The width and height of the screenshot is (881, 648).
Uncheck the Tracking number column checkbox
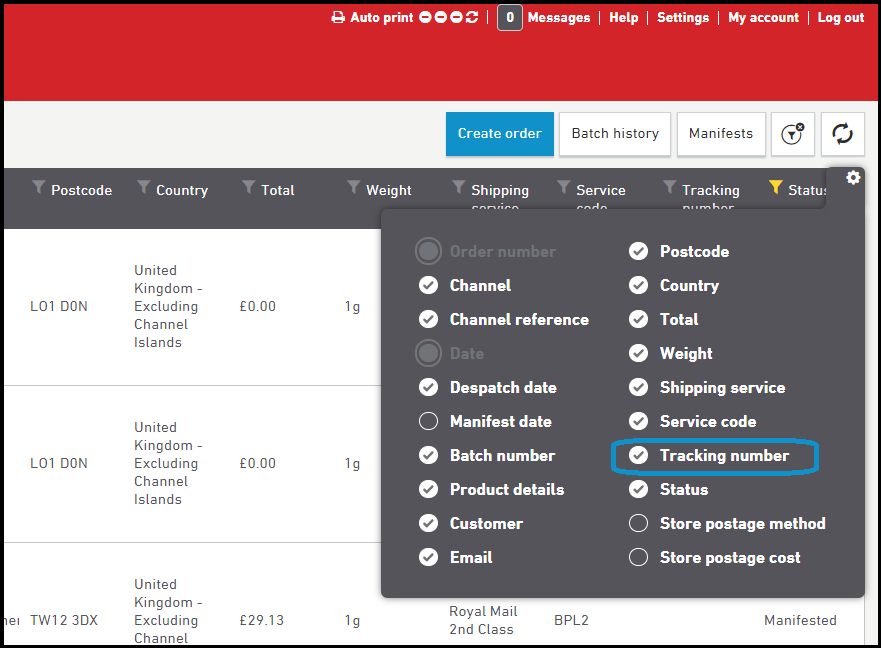click(638, 456)
